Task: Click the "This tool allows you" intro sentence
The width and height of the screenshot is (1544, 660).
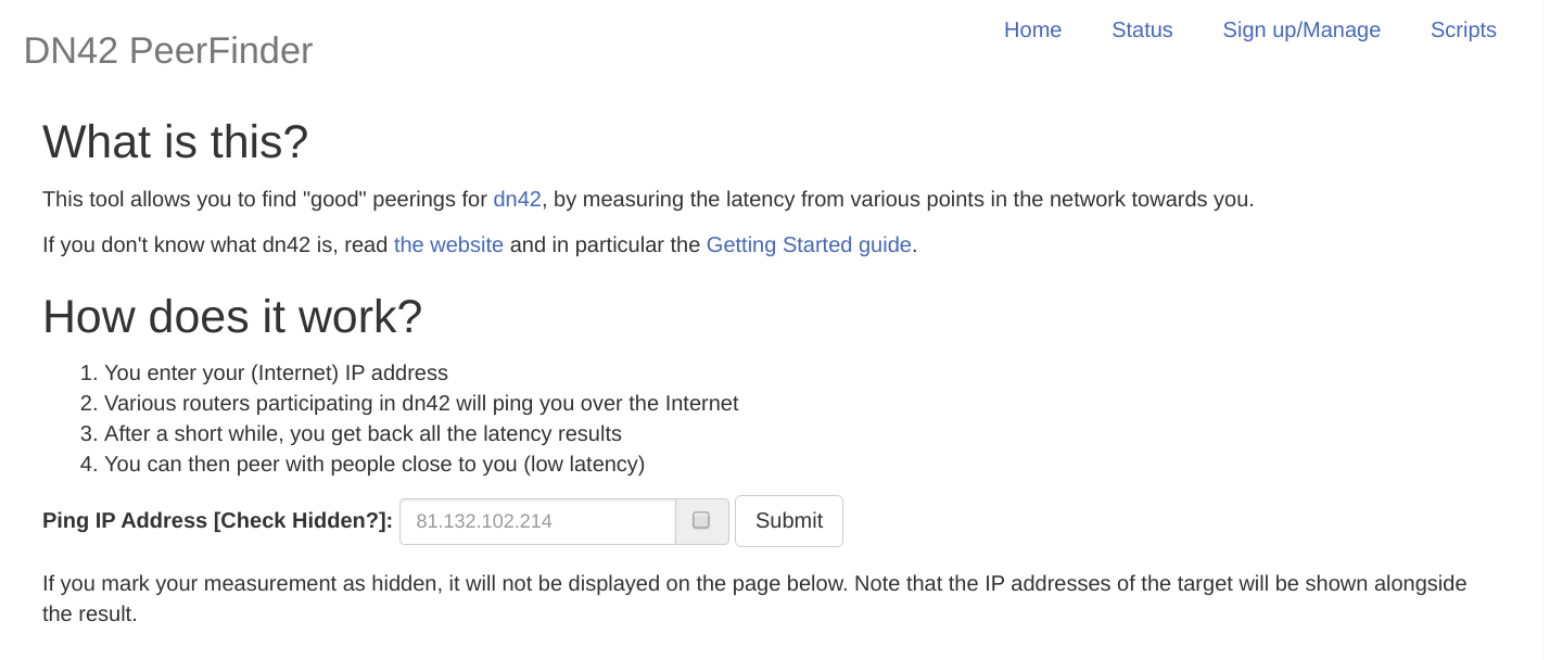Action: (x=648, y=199)
